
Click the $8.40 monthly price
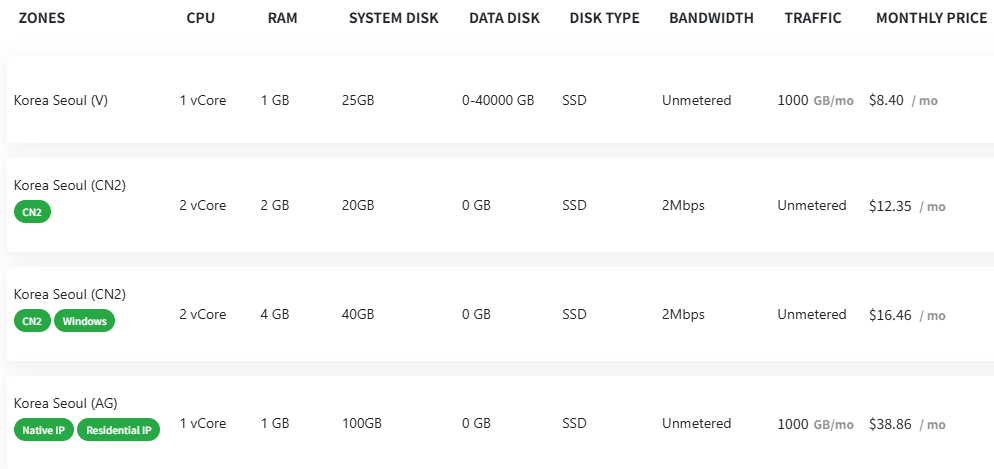coord(886,100)
